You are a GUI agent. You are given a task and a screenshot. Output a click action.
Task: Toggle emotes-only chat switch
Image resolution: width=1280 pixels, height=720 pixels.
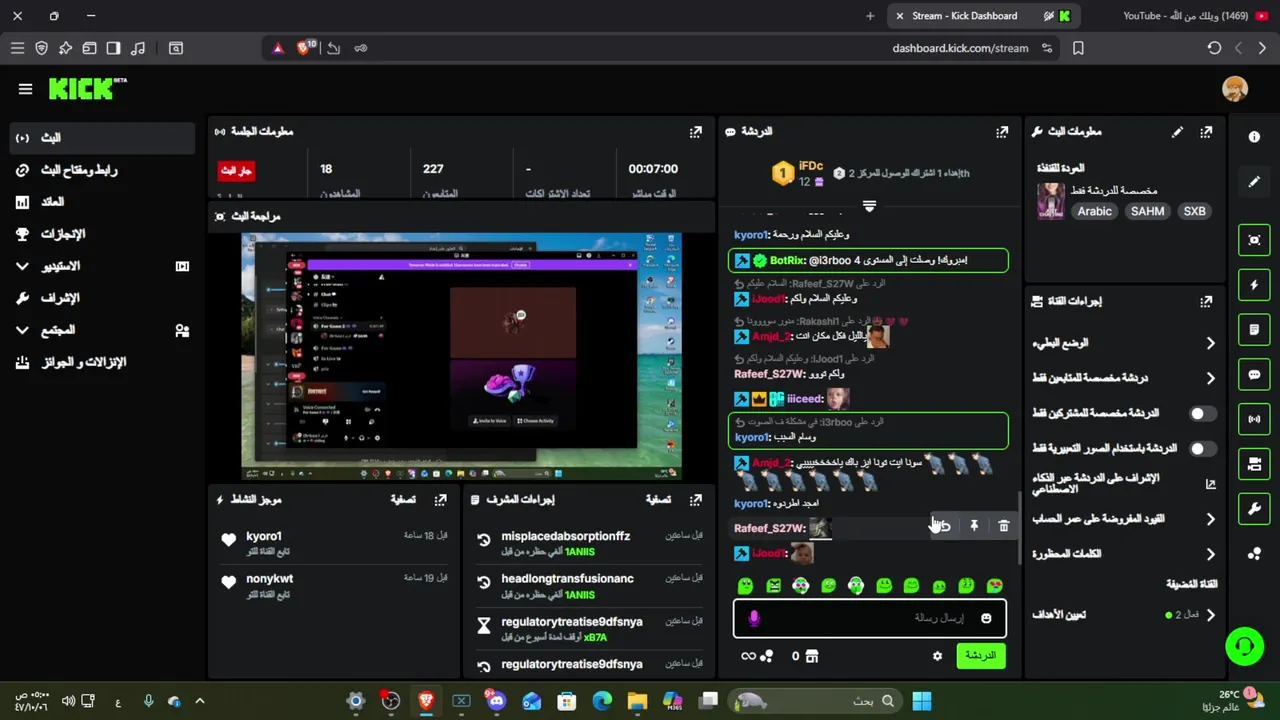point(1203,449)
